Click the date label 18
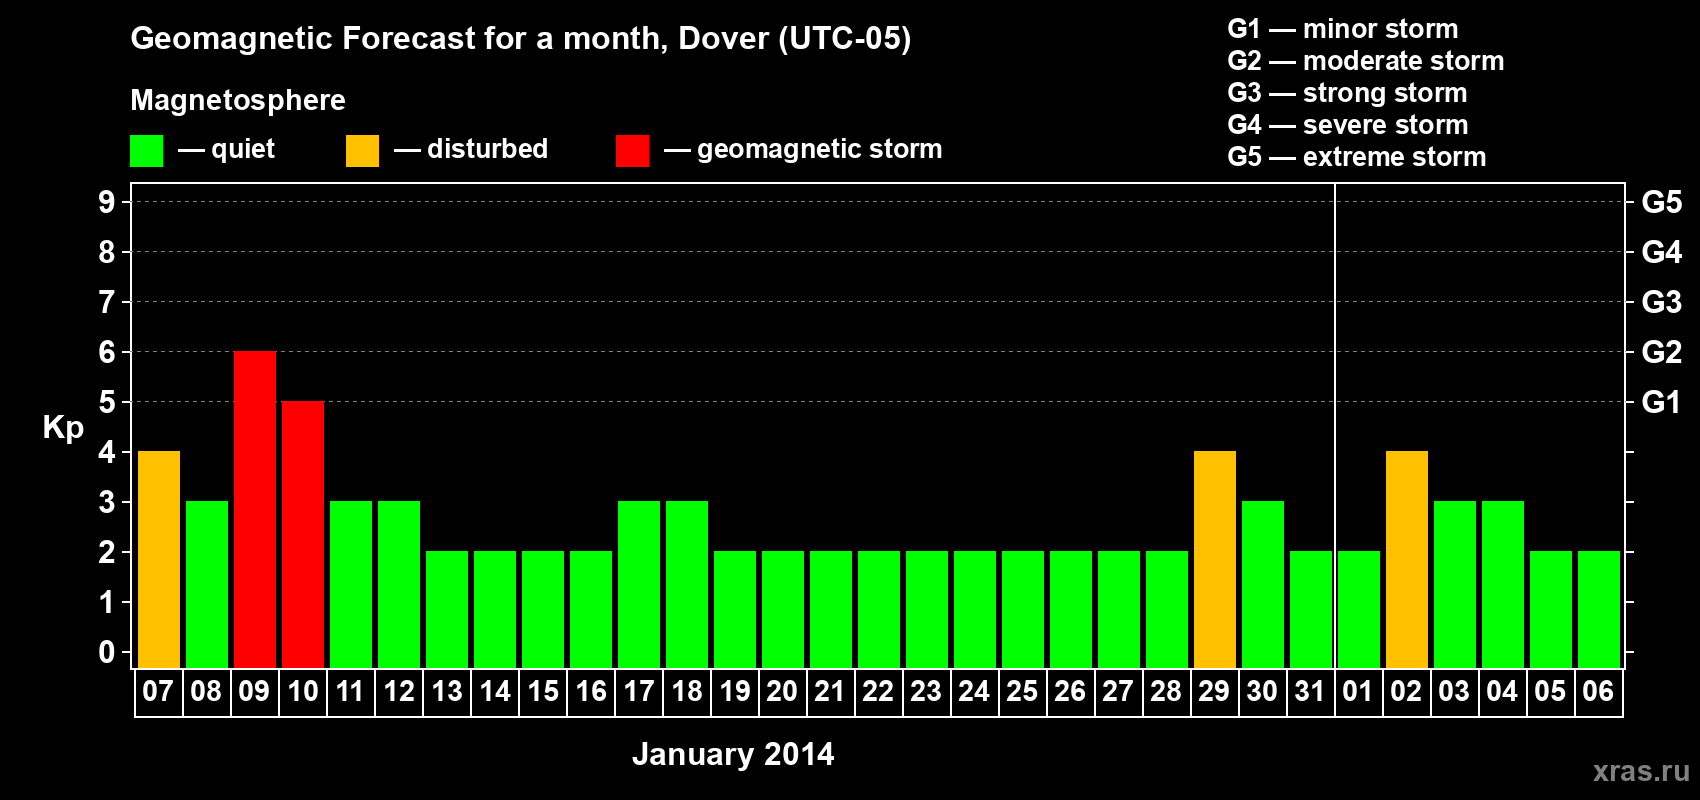The image size is (1700, 800). click(686, 691)
